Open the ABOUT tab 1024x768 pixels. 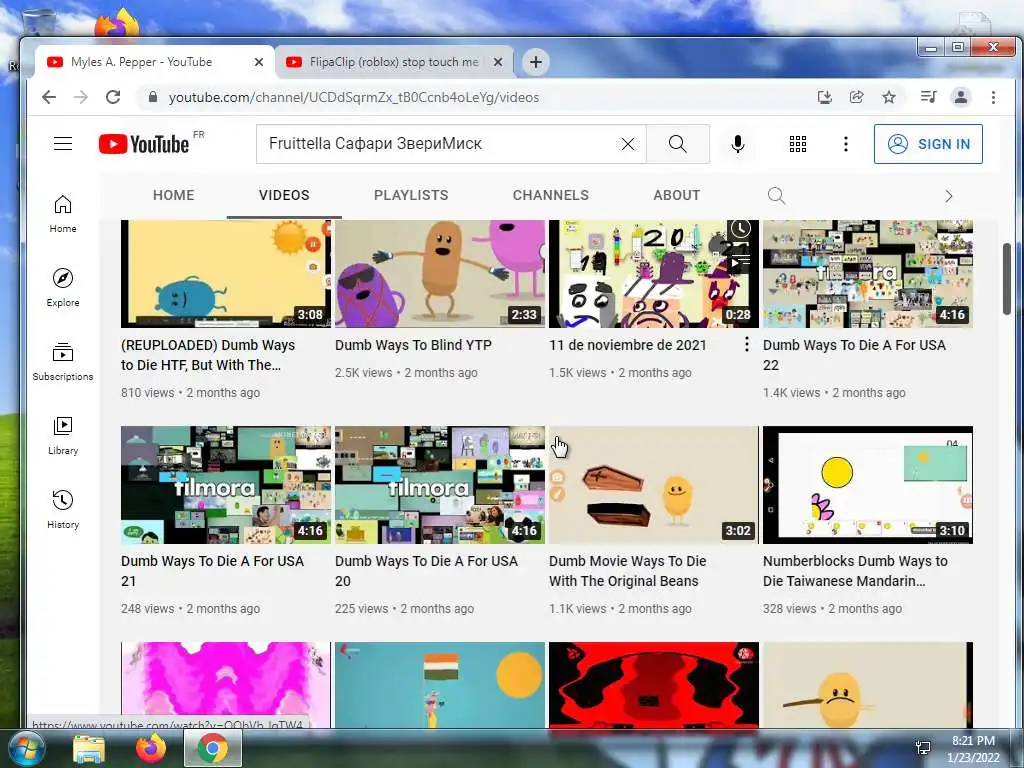pyautogui.click(x=677, y=195)
